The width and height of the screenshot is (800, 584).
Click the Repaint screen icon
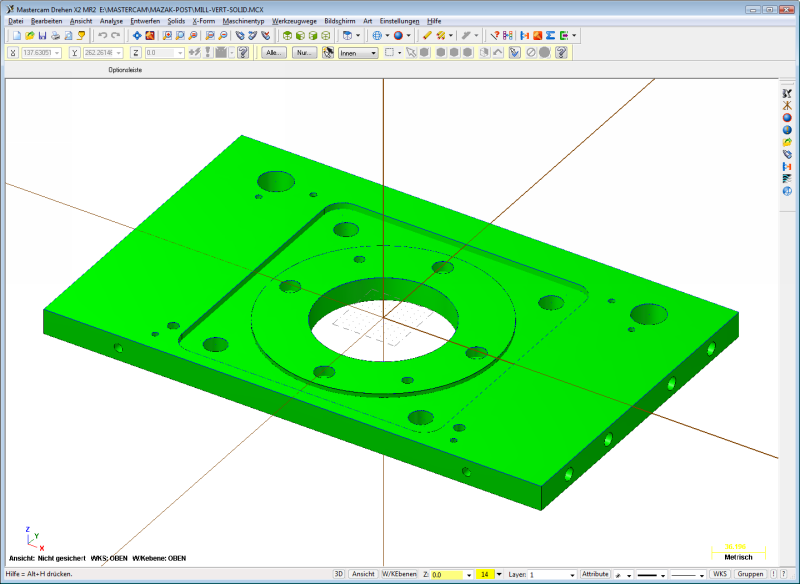pyautogui.click(x=149, y=36)
